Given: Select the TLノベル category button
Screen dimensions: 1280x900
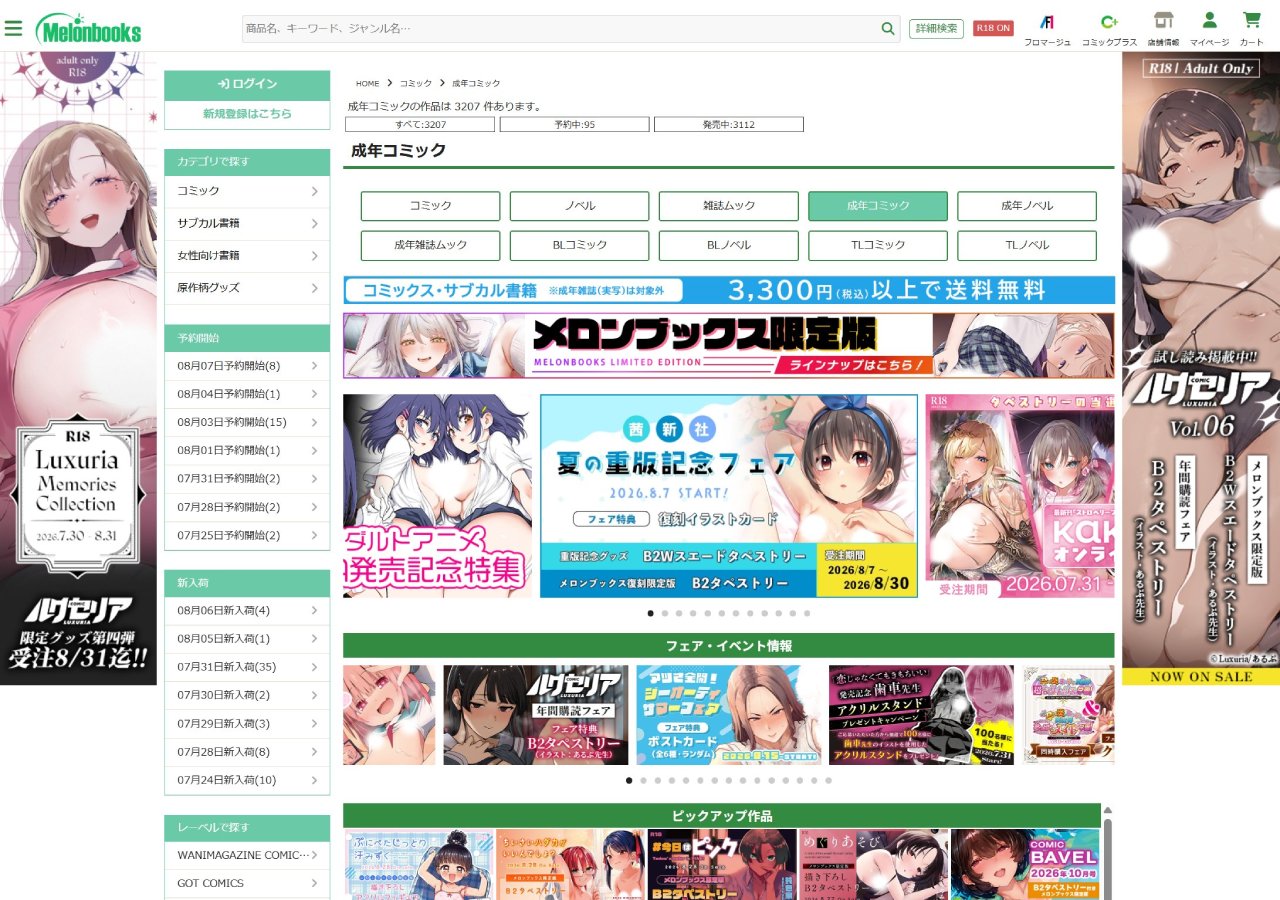Looking at the screenshot, I should pyautogui.click(x=1027, y=245).
